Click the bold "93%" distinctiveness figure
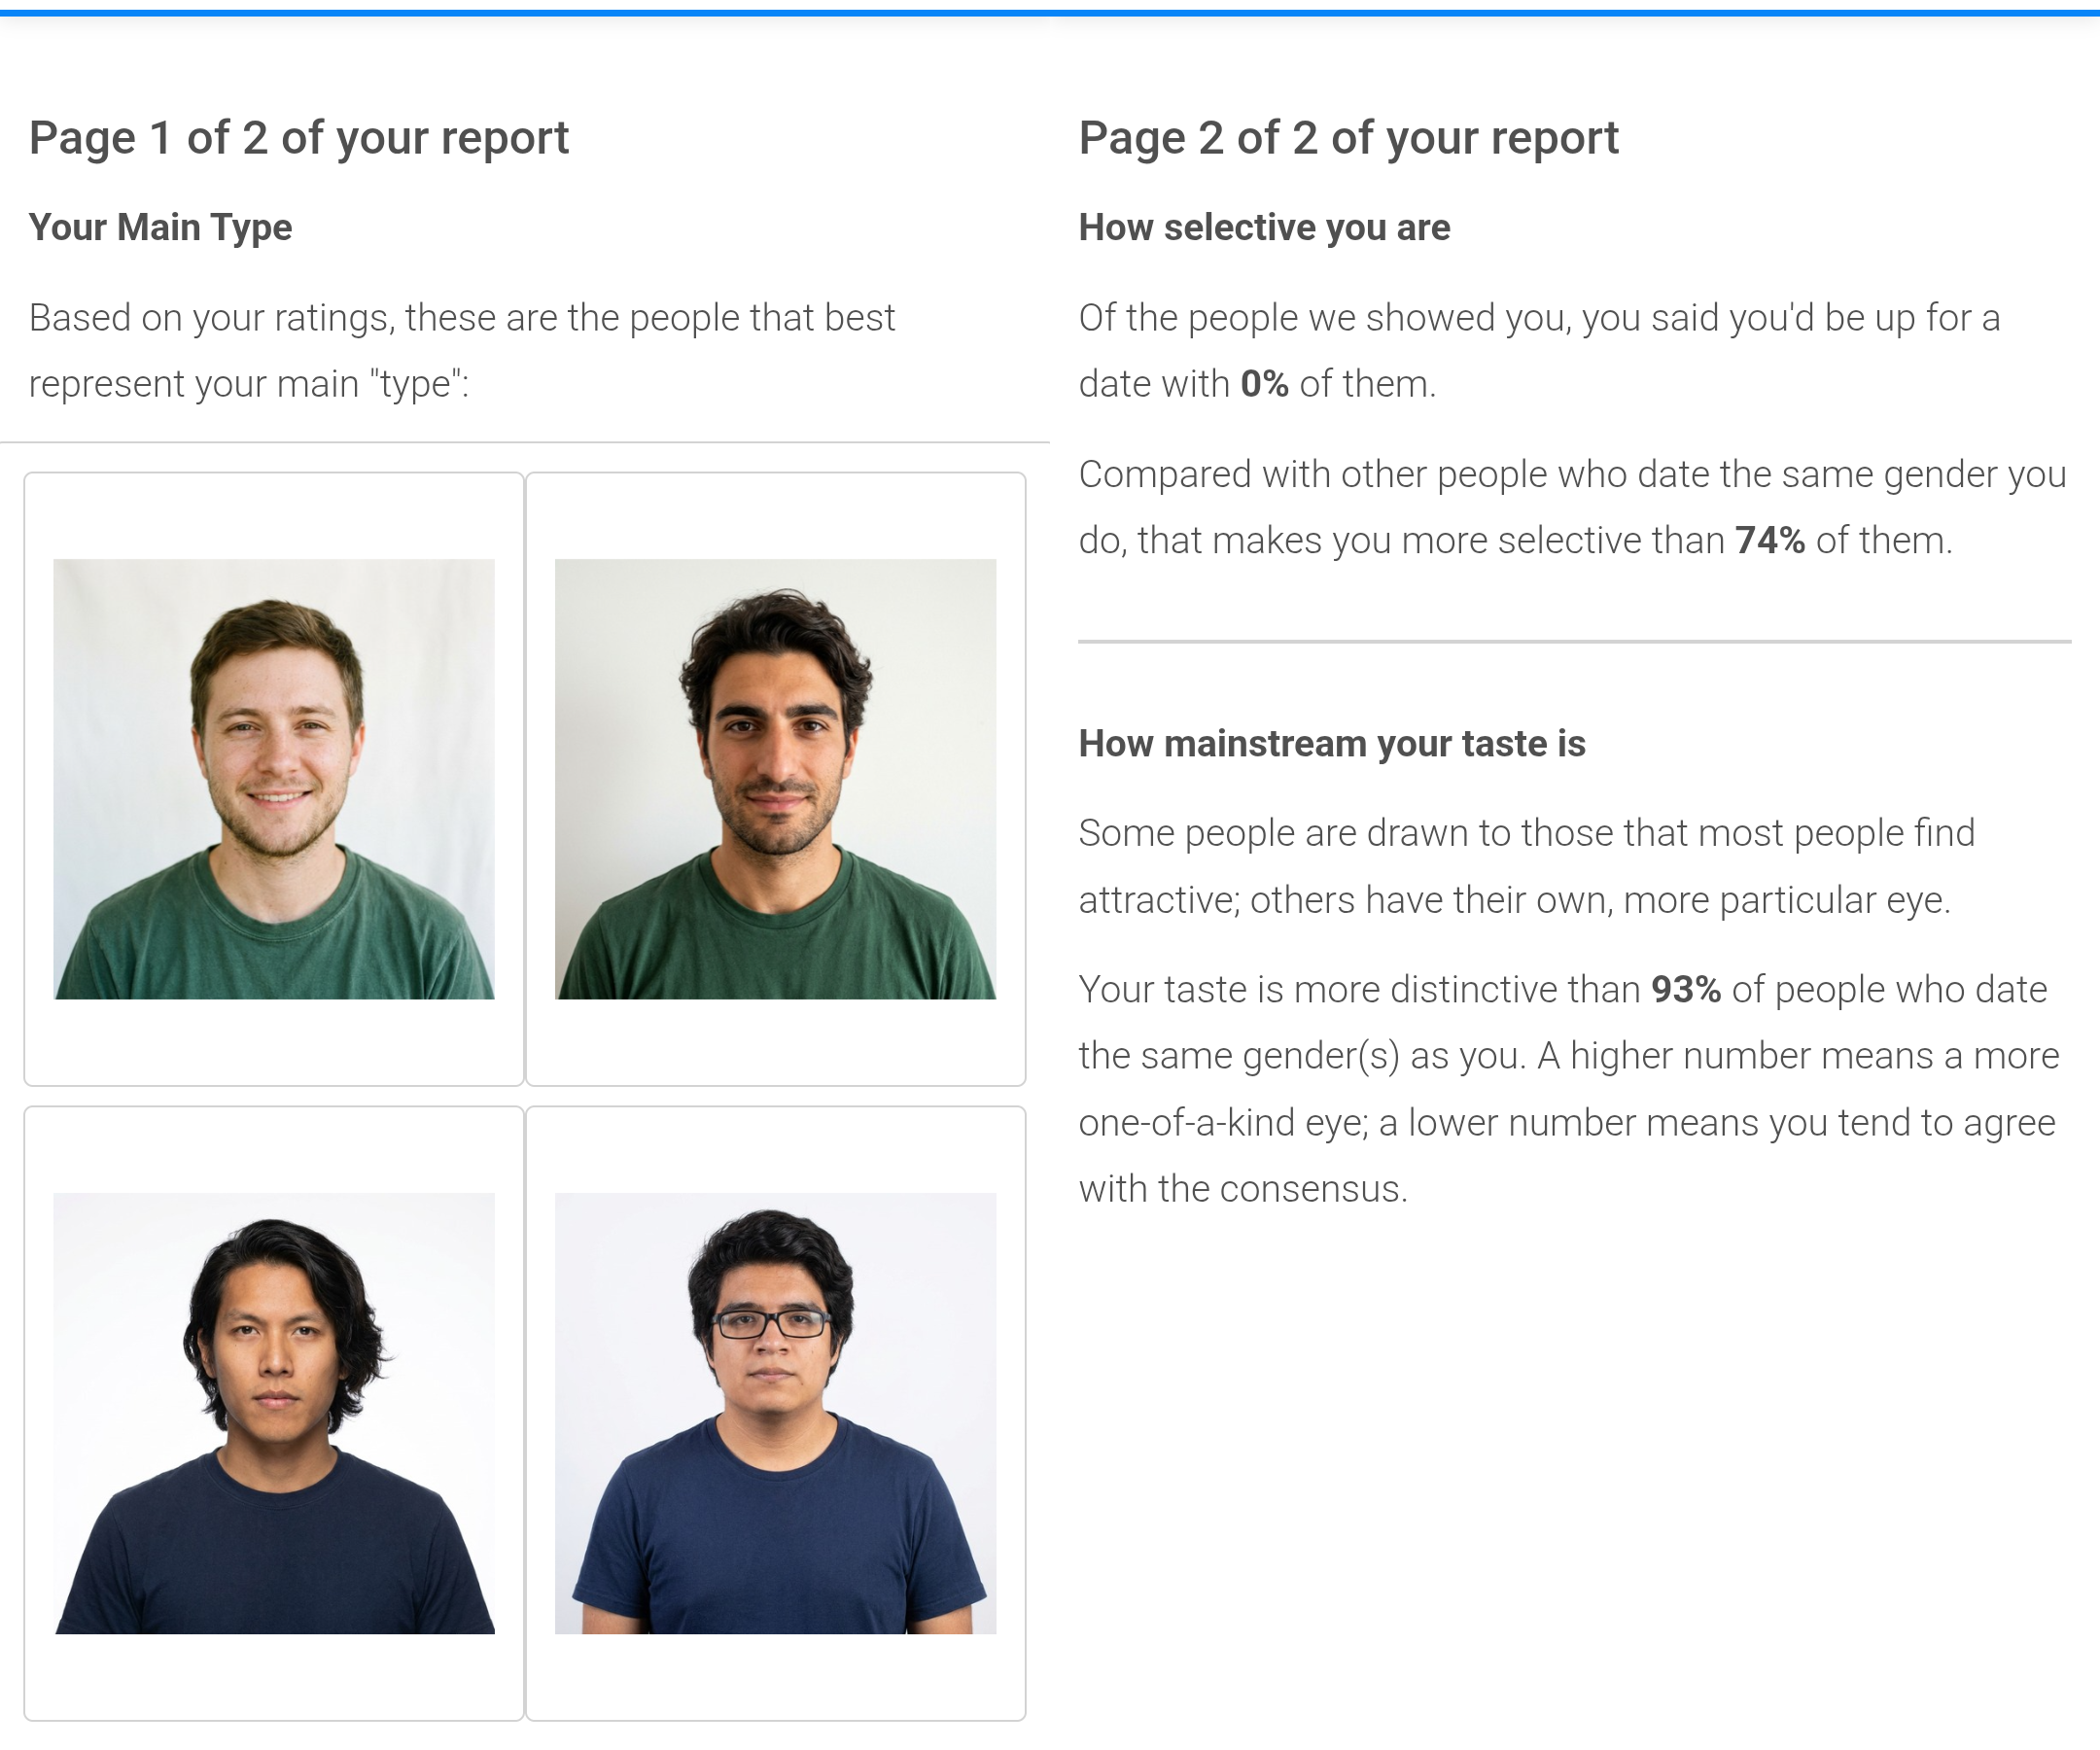 tap(1686, 989)
